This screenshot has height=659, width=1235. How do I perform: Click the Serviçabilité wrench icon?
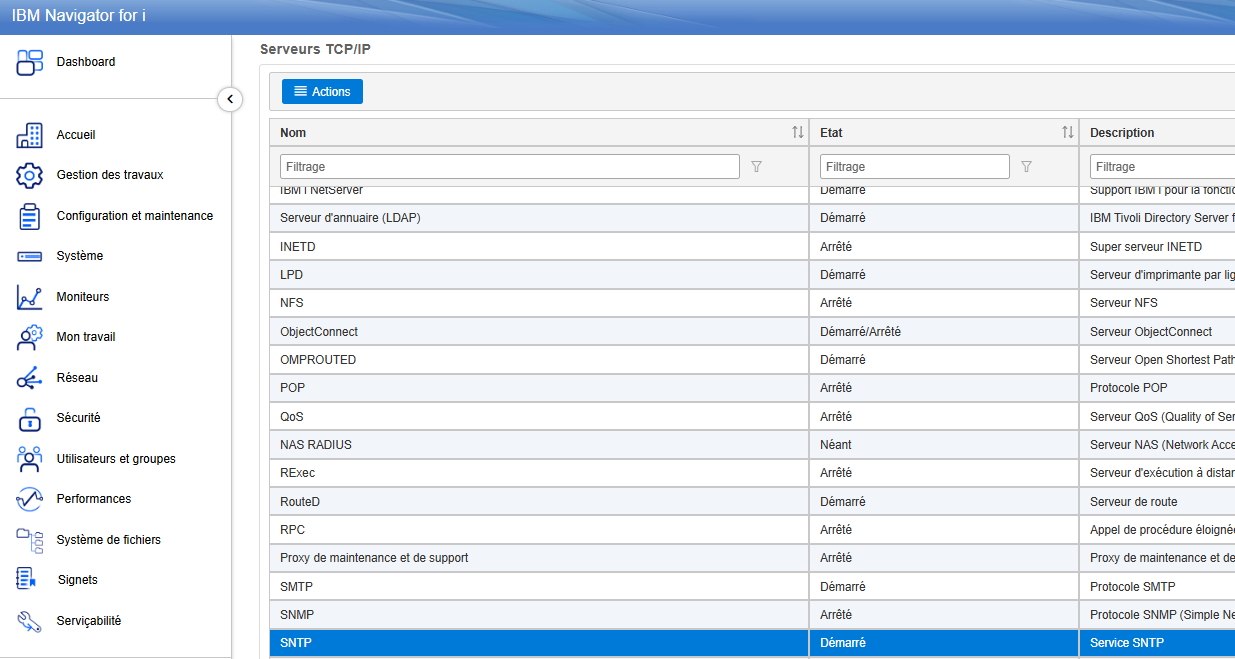pyautogui.click(x=30, y=621)
